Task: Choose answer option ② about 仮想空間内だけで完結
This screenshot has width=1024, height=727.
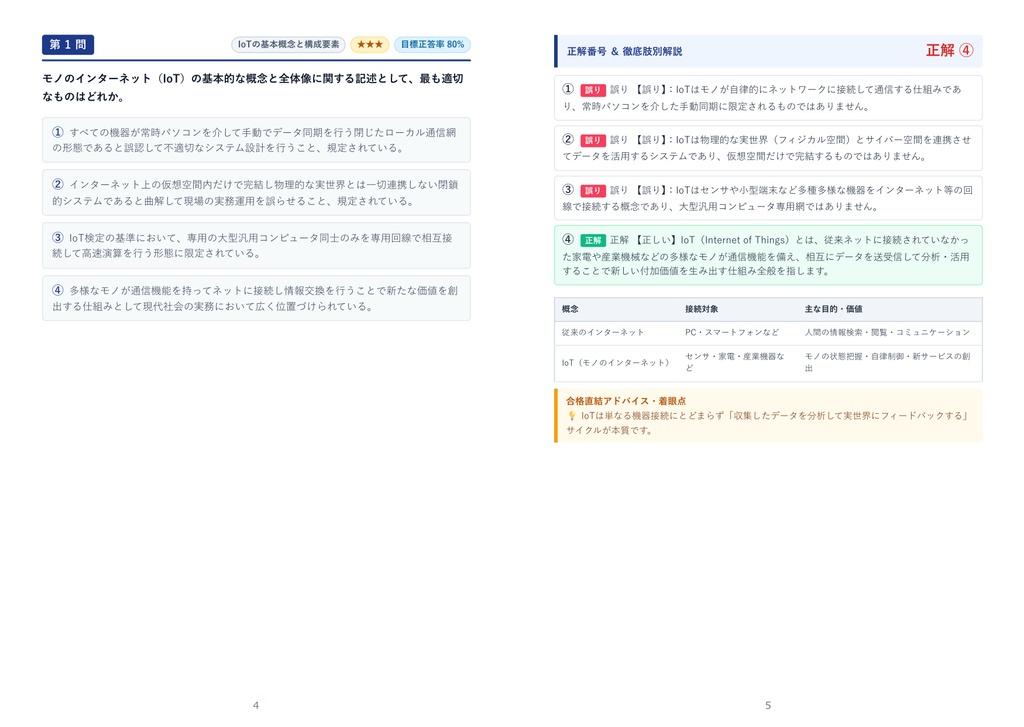Action: click(256, 193)
